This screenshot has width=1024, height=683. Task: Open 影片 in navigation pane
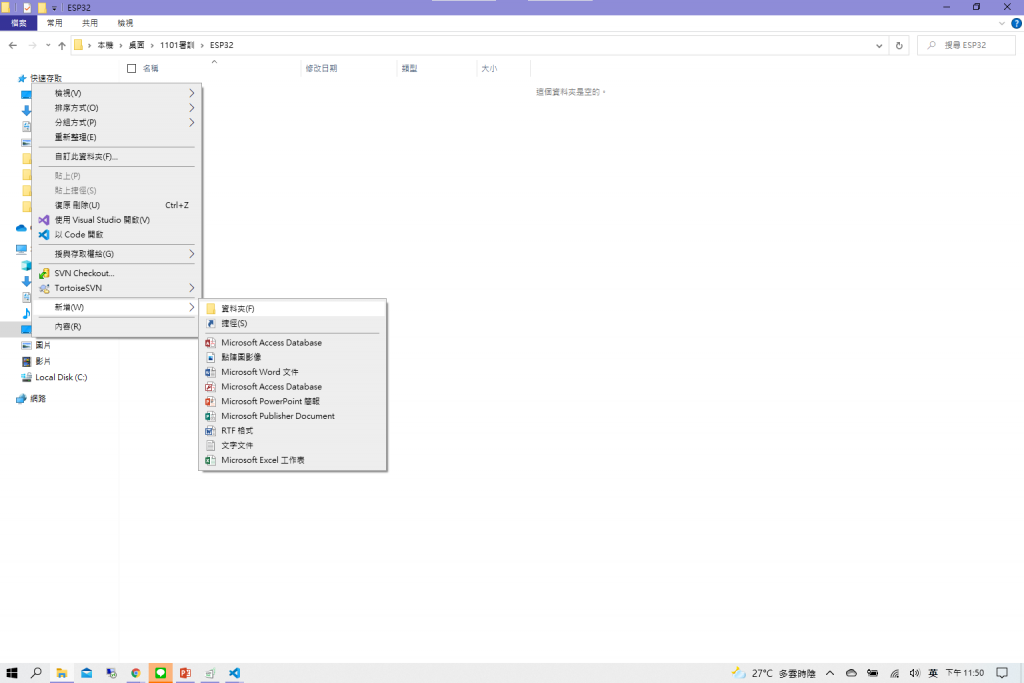tap(43, 361)
